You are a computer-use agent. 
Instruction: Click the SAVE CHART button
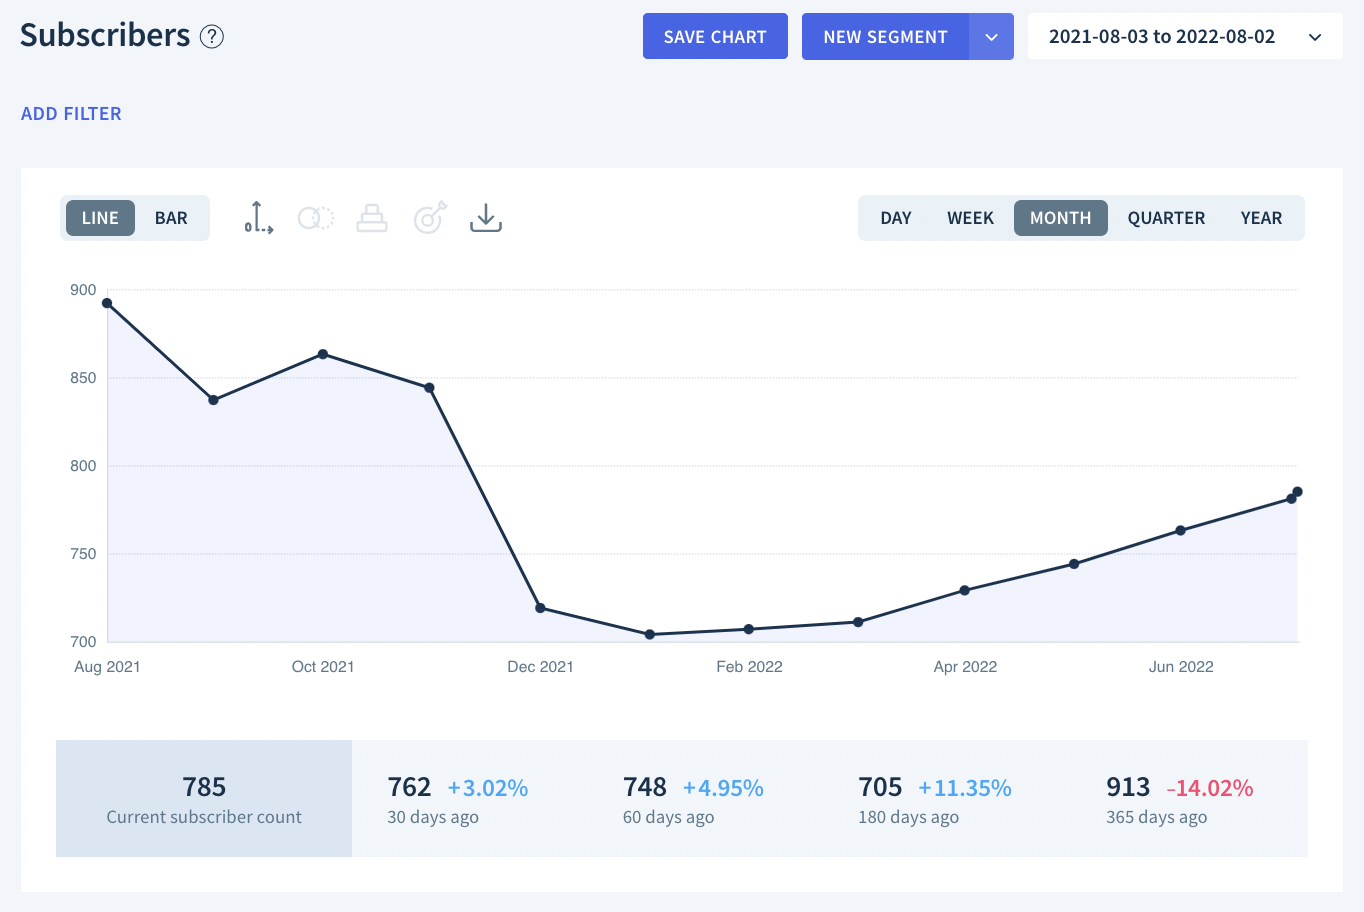[x=715, y=37]
